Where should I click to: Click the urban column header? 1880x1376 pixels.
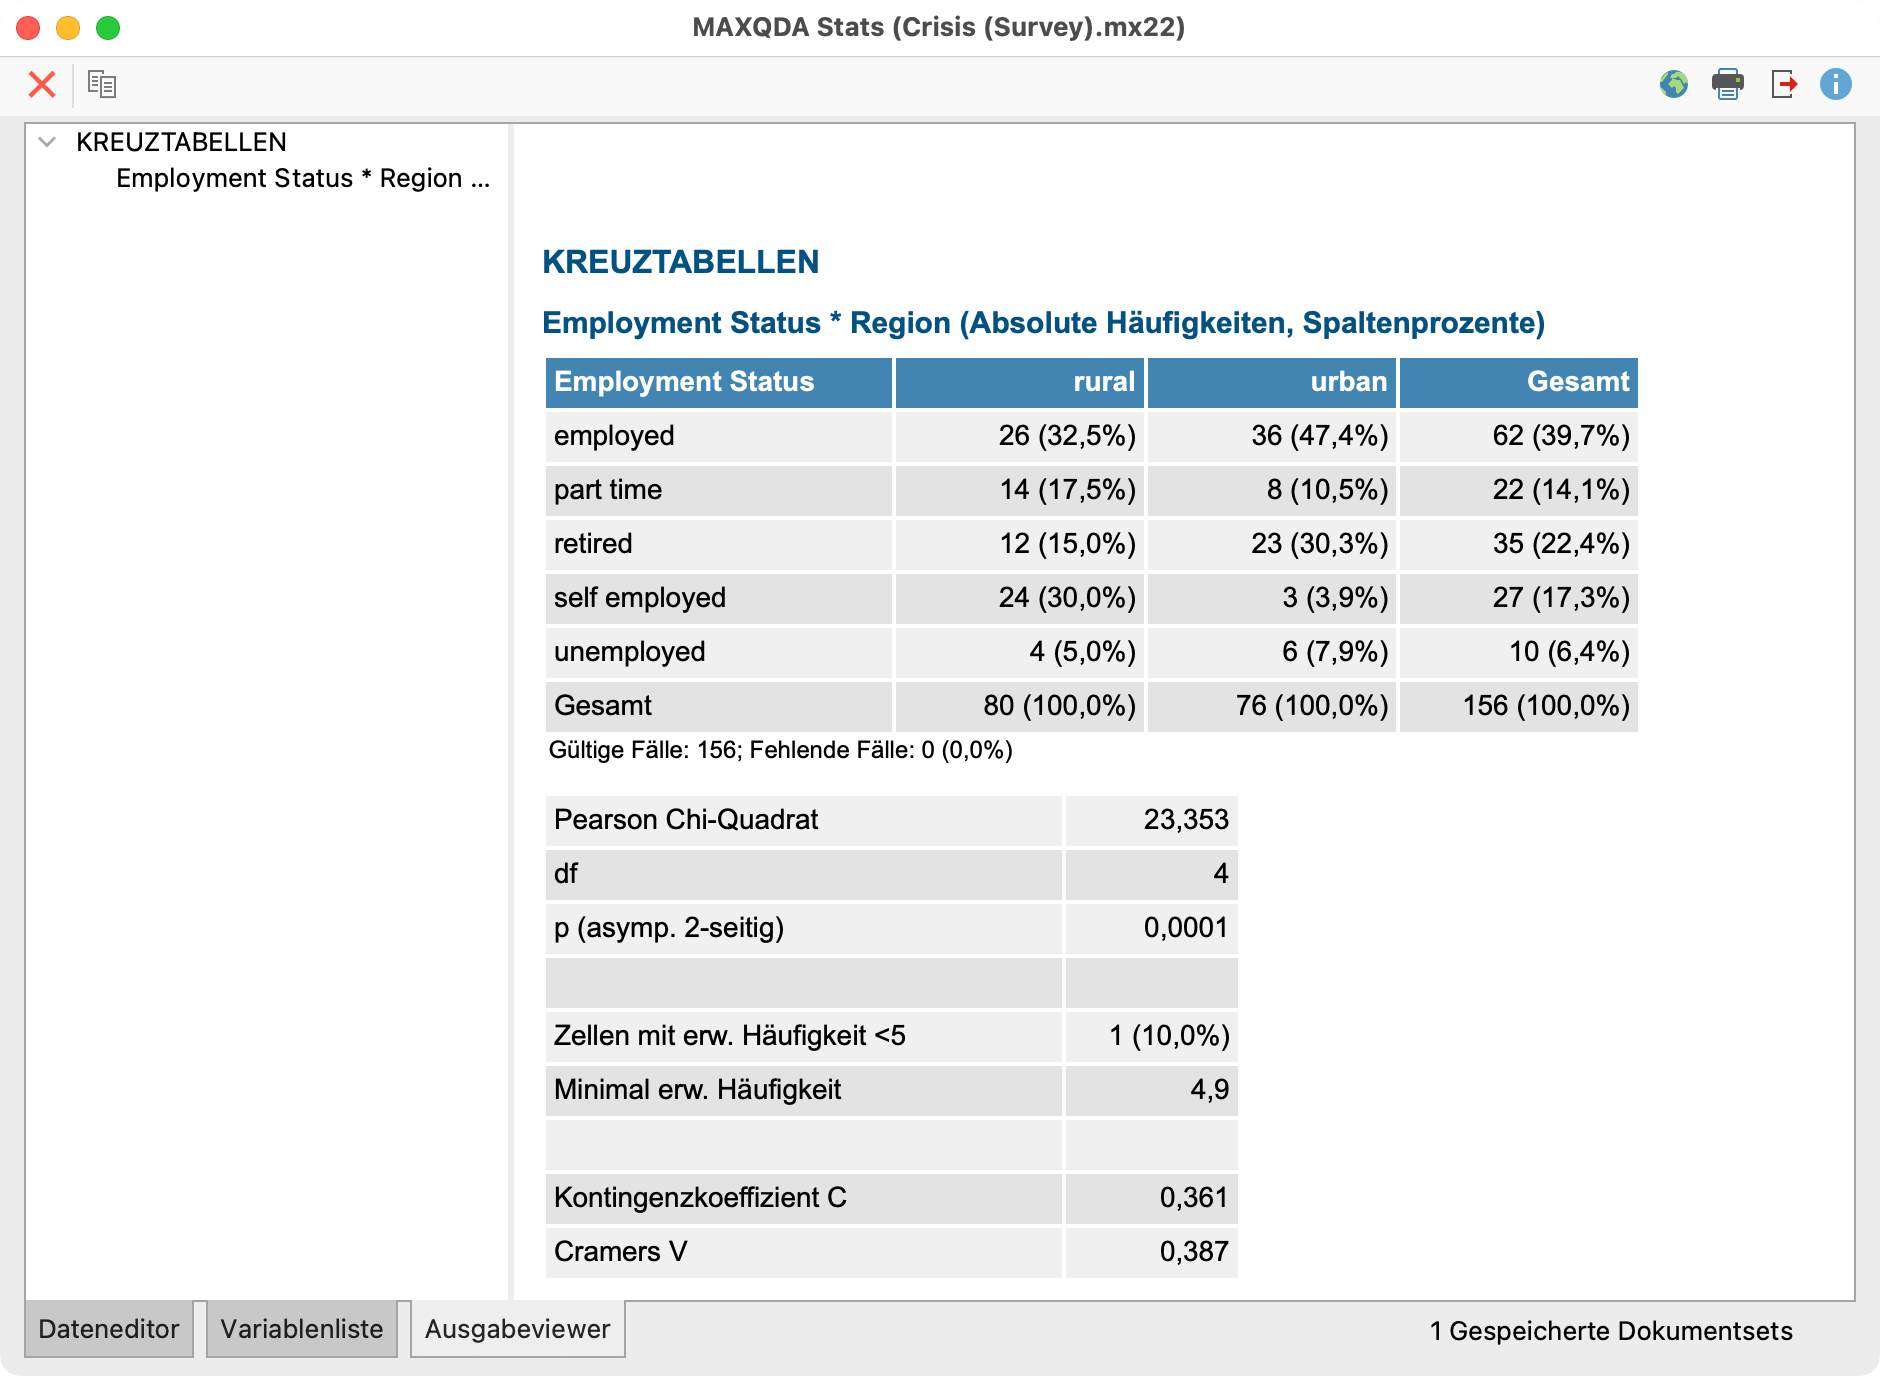(x=1271, y=382)
